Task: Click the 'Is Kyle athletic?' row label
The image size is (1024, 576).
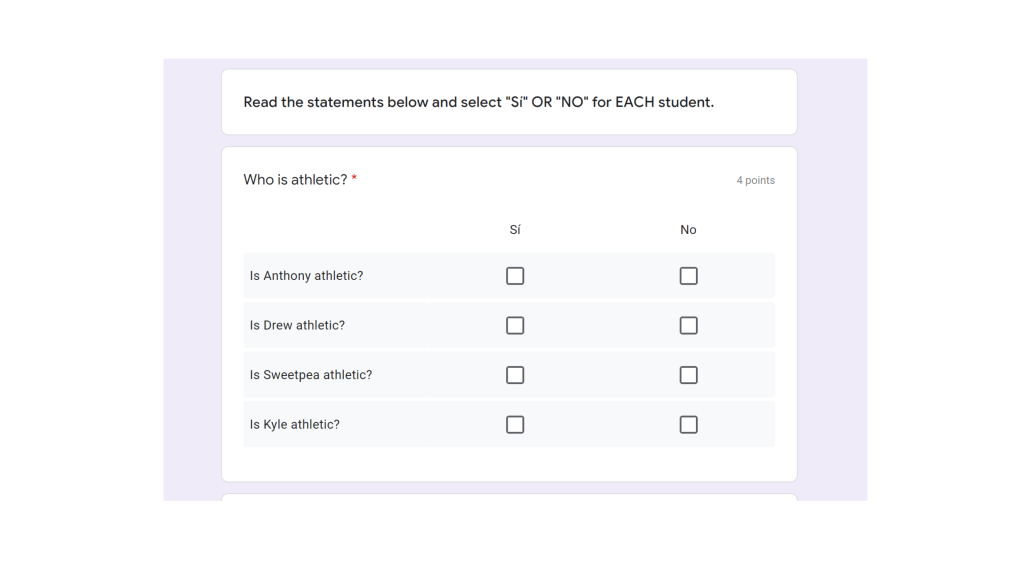Action: coord(294,425)
